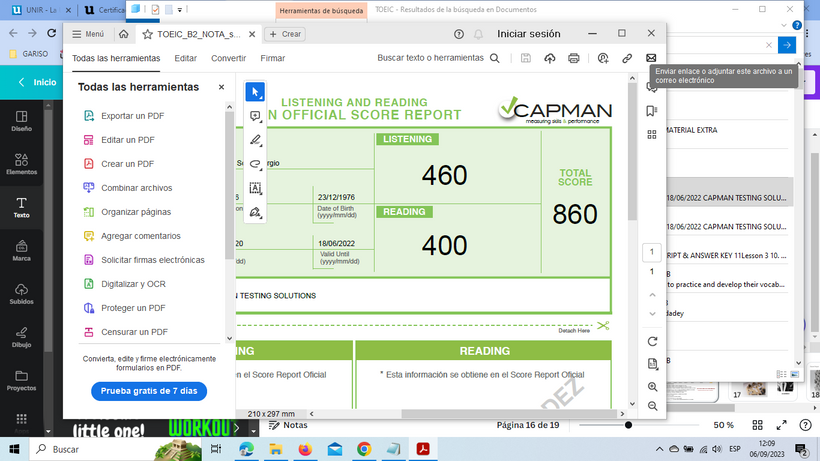Open Organizar páginas tool
820x461 pixels.
(x=135, y=212)
